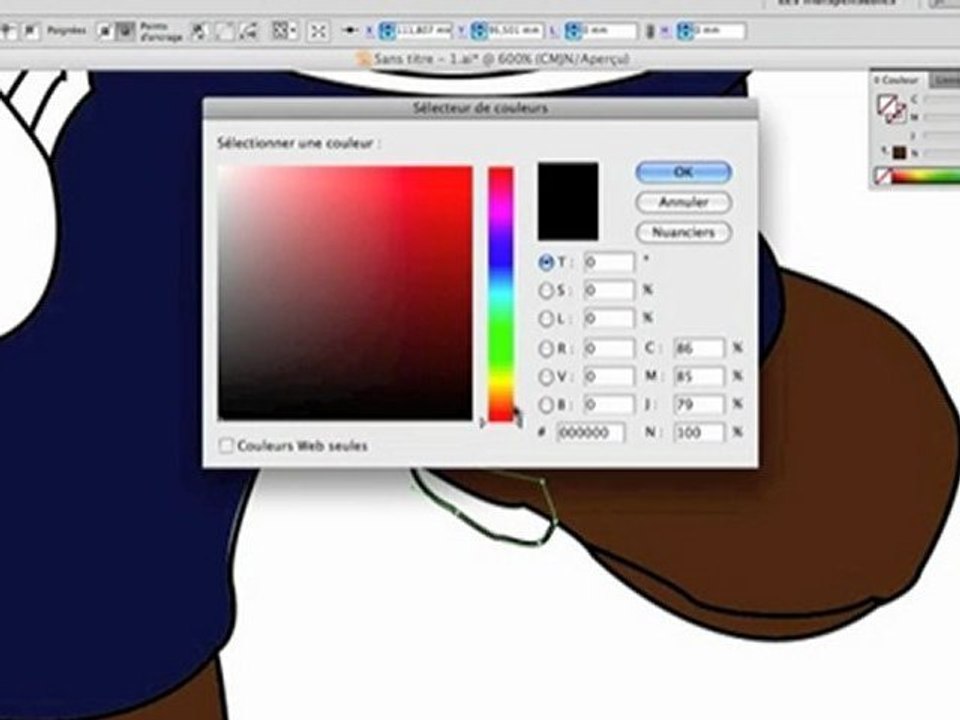This screenshot has height=720, width=960.
Task: Click the Y coordinate stepper arrows
Action: tap(479, 31)
